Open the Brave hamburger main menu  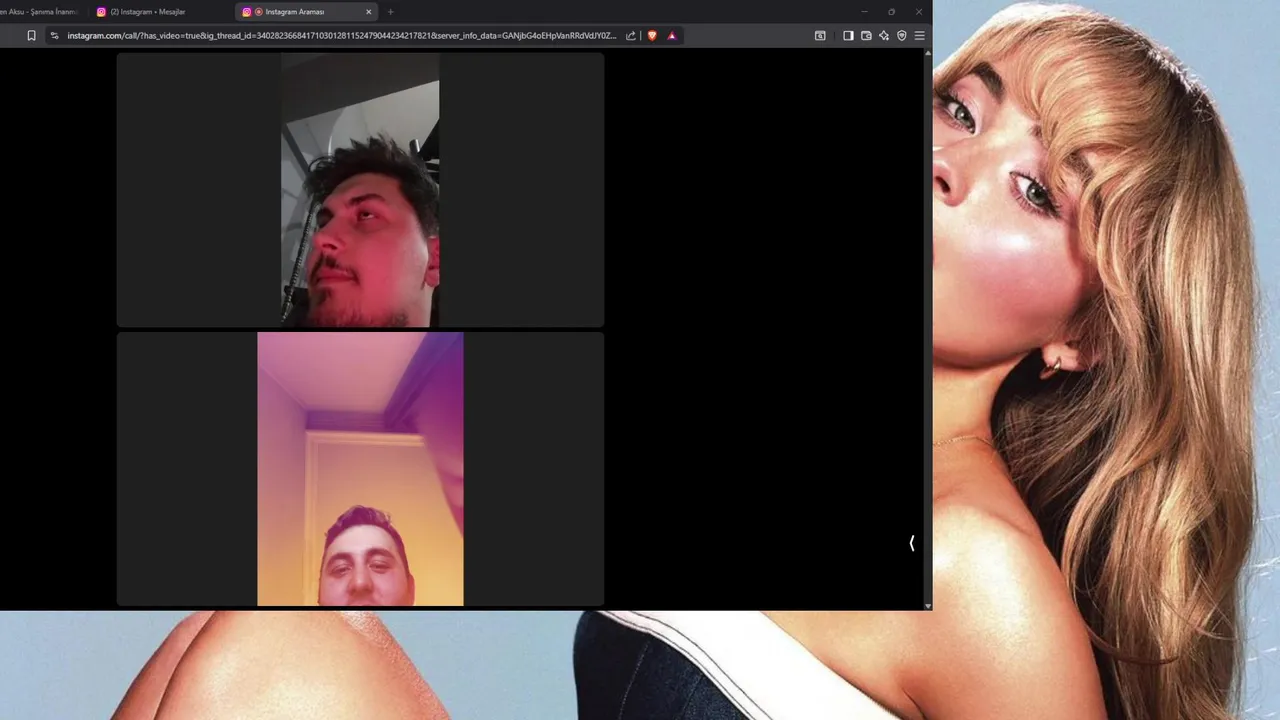(920, 35)
